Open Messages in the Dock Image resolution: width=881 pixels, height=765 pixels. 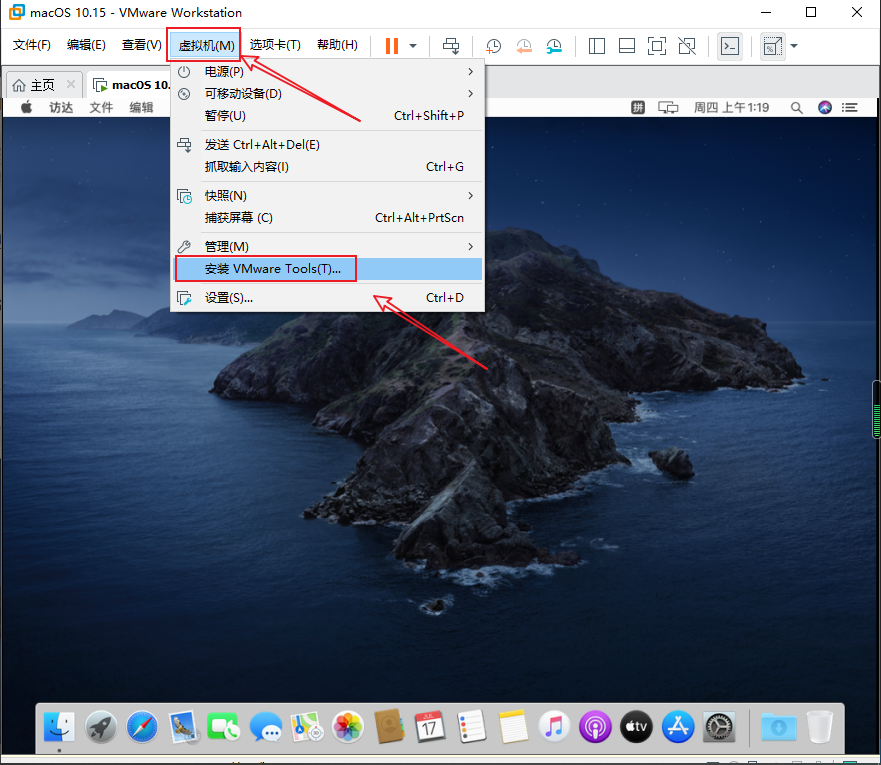pyautogui.click(x=265, y=727)
